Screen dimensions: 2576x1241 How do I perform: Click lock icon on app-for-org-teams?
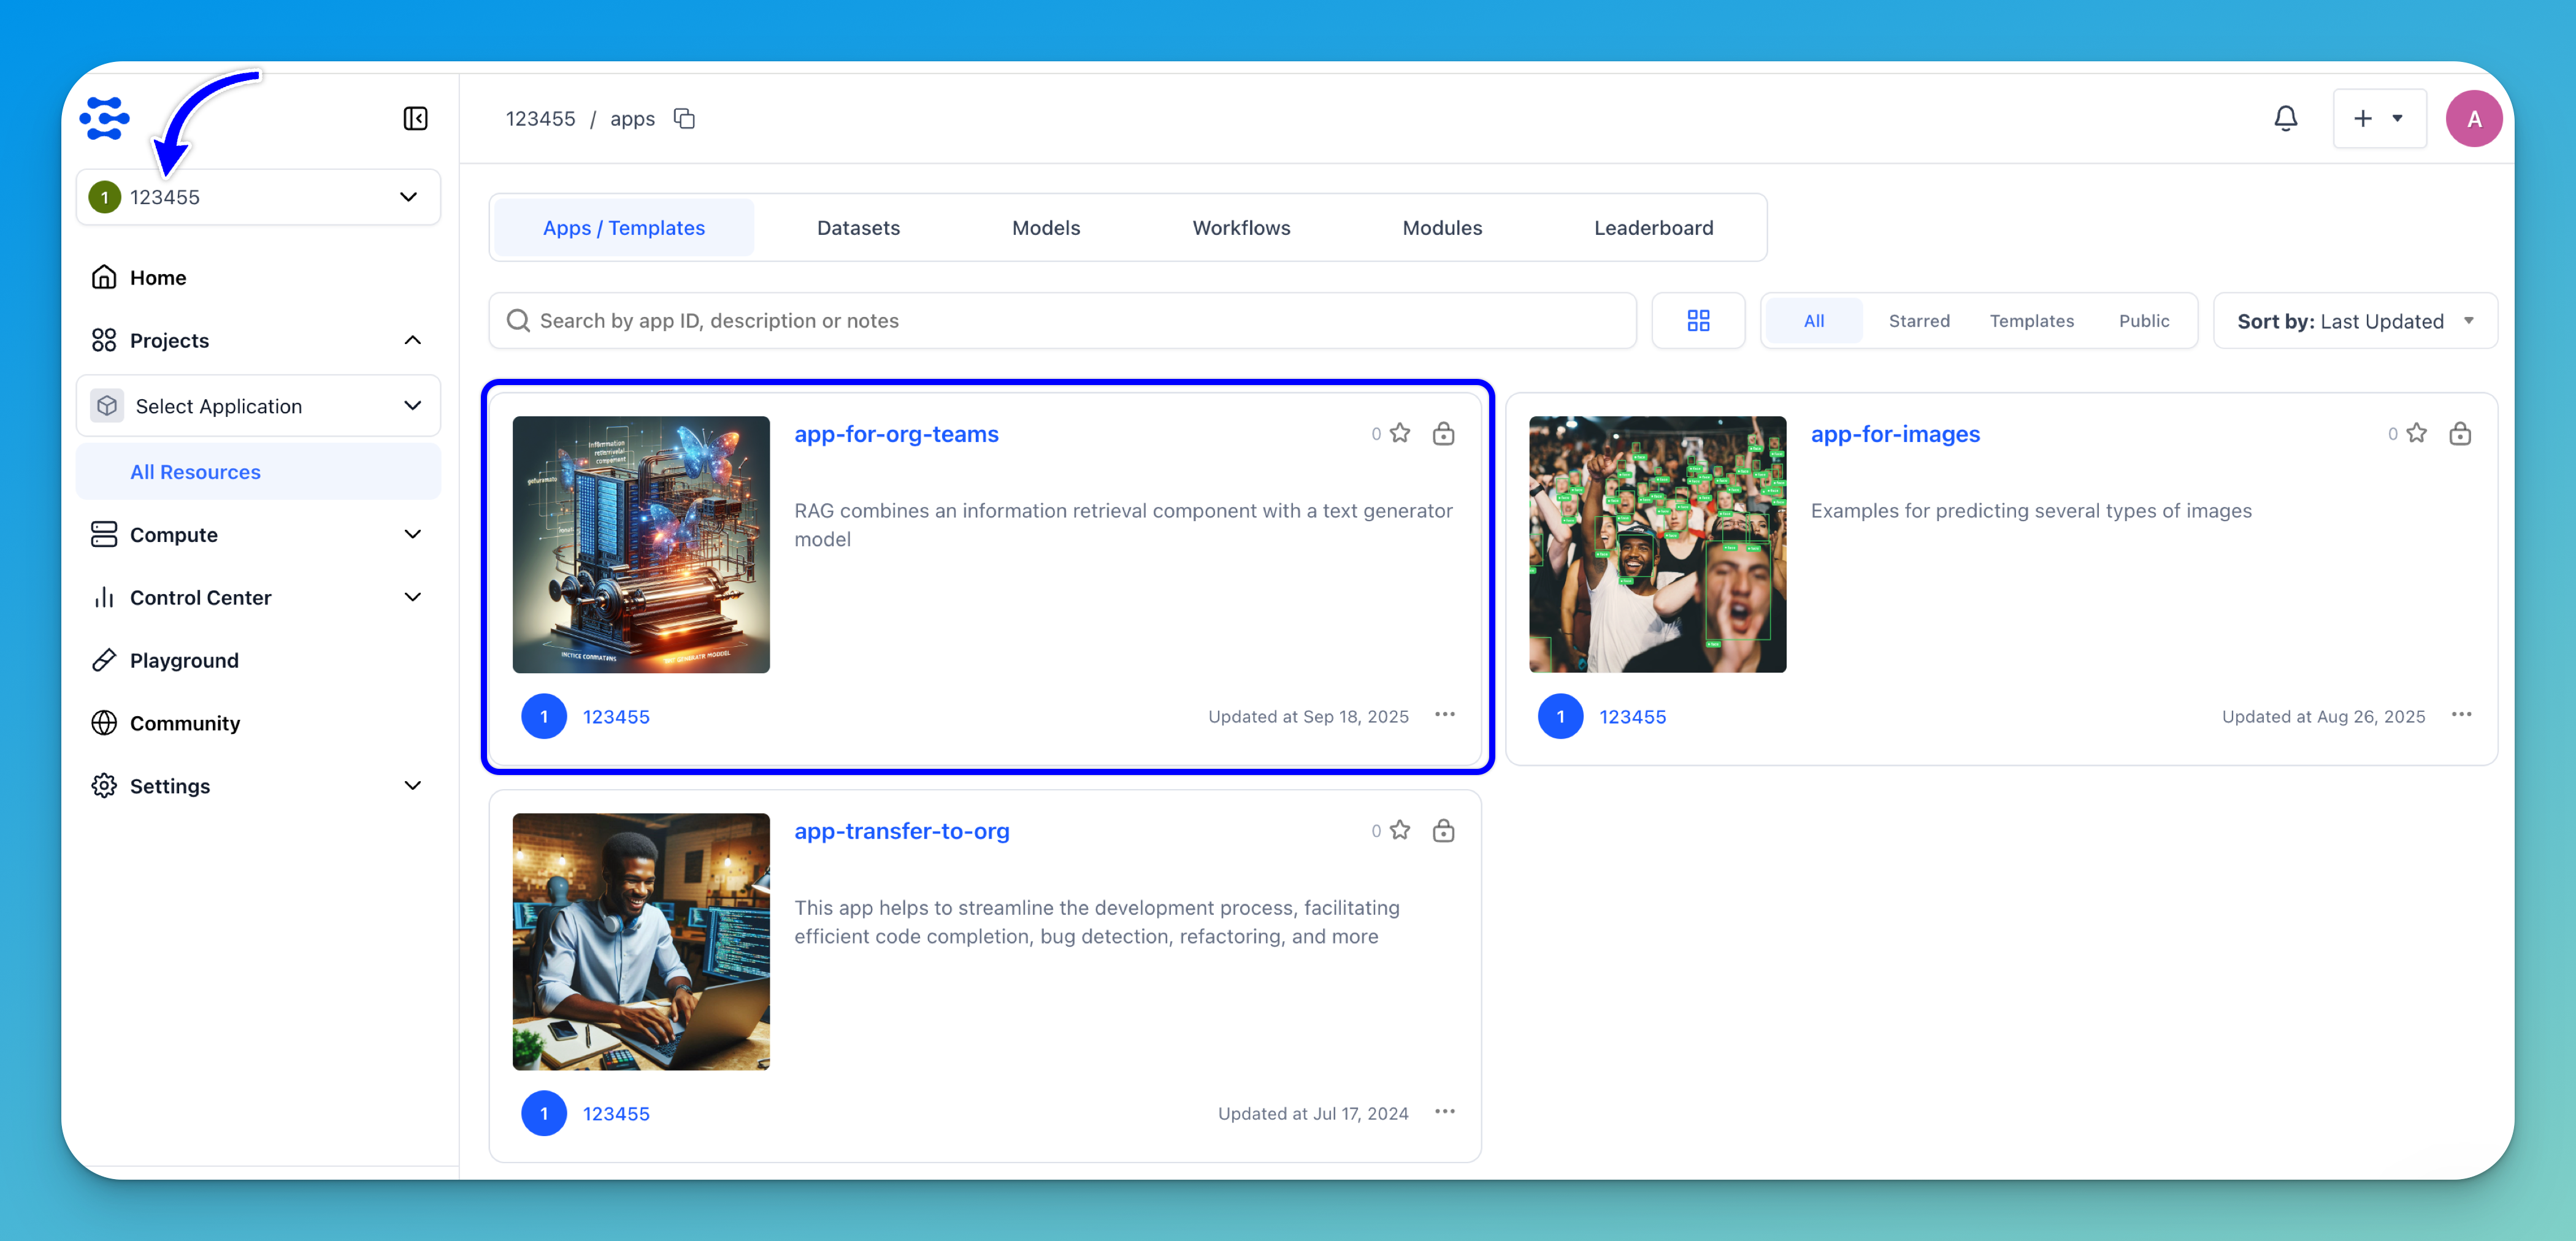pyautogui.click(x=1443, y=433)
